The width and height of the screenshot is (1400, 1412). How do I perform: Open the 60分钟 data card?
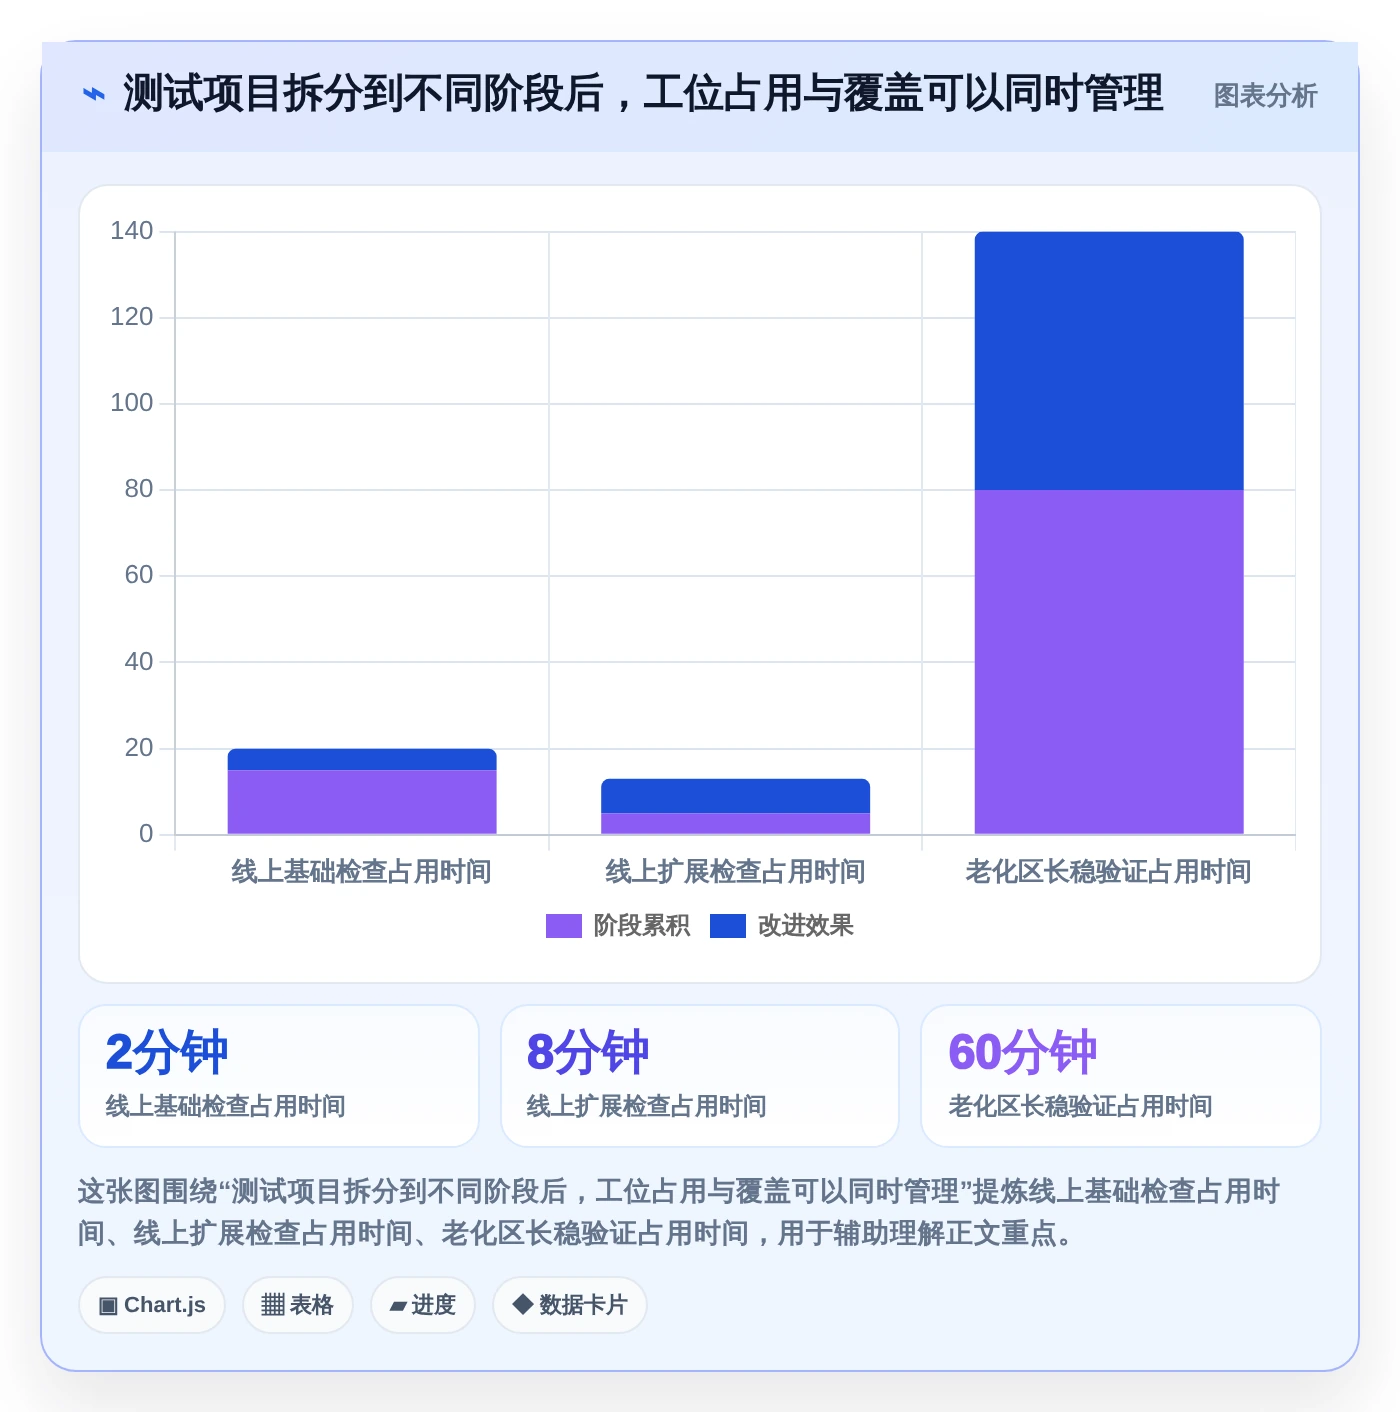pyautogui.click(x=1121, y=1076)
